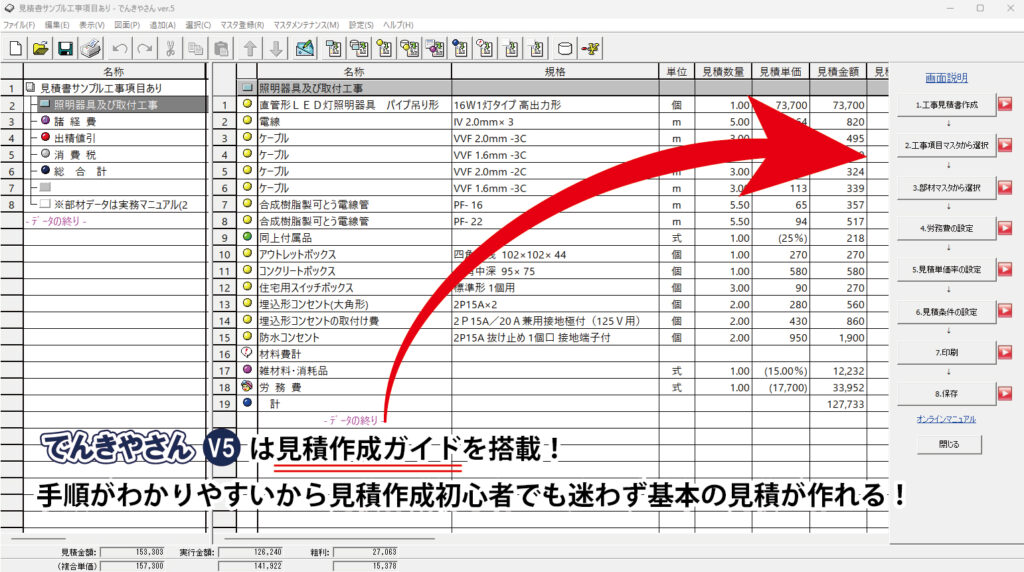
Task: Select 諸経費 in the tree
Action: [75, 121]
